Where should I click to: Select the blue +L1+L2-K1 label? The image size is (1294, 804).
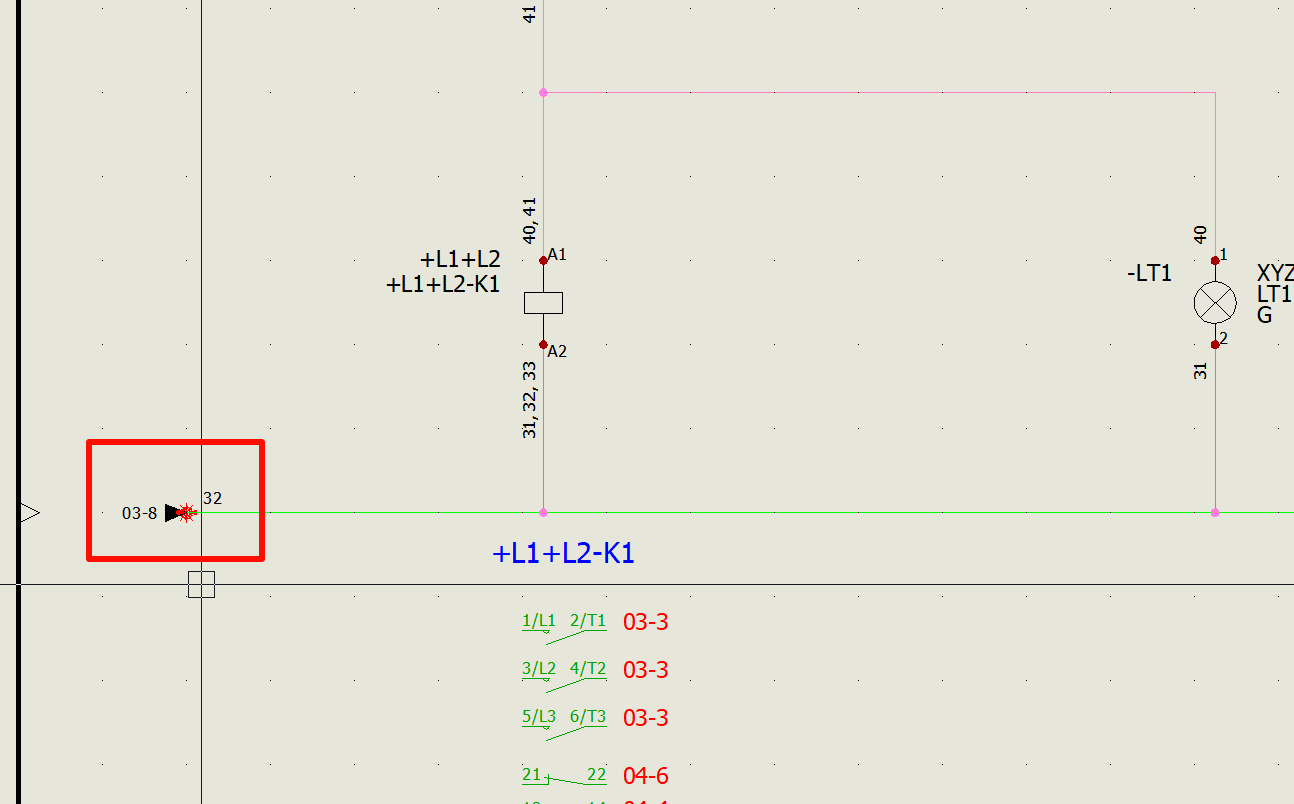(x=563, y=553)
